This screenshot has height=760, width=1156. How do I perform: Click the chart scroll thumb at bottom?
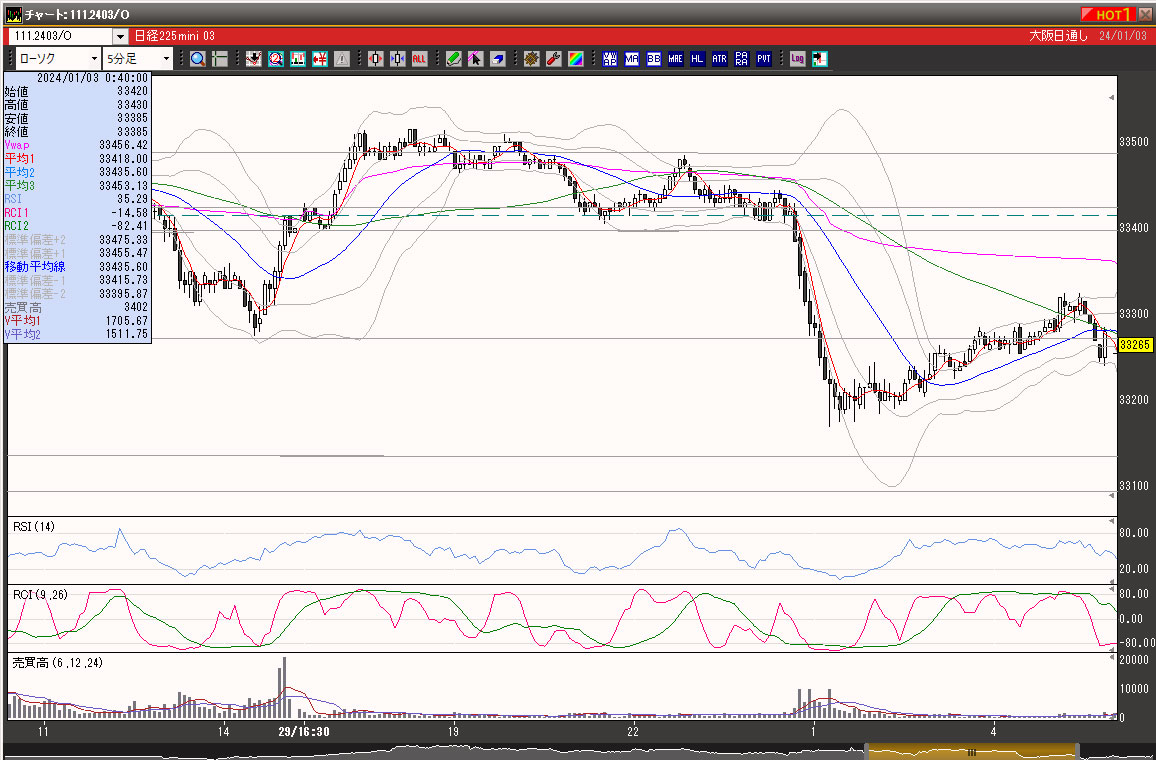[972, 753]
